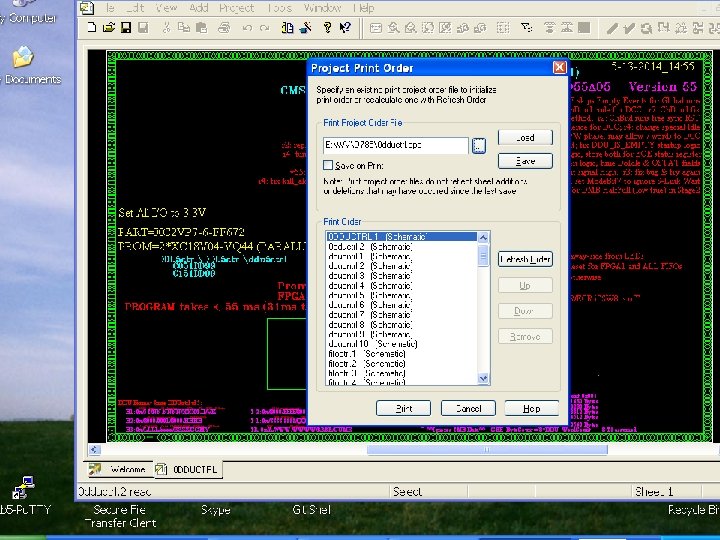Screen dimensions: 720x540
Task: Click the Remove button in Print Order
Action: pos(525,337)
